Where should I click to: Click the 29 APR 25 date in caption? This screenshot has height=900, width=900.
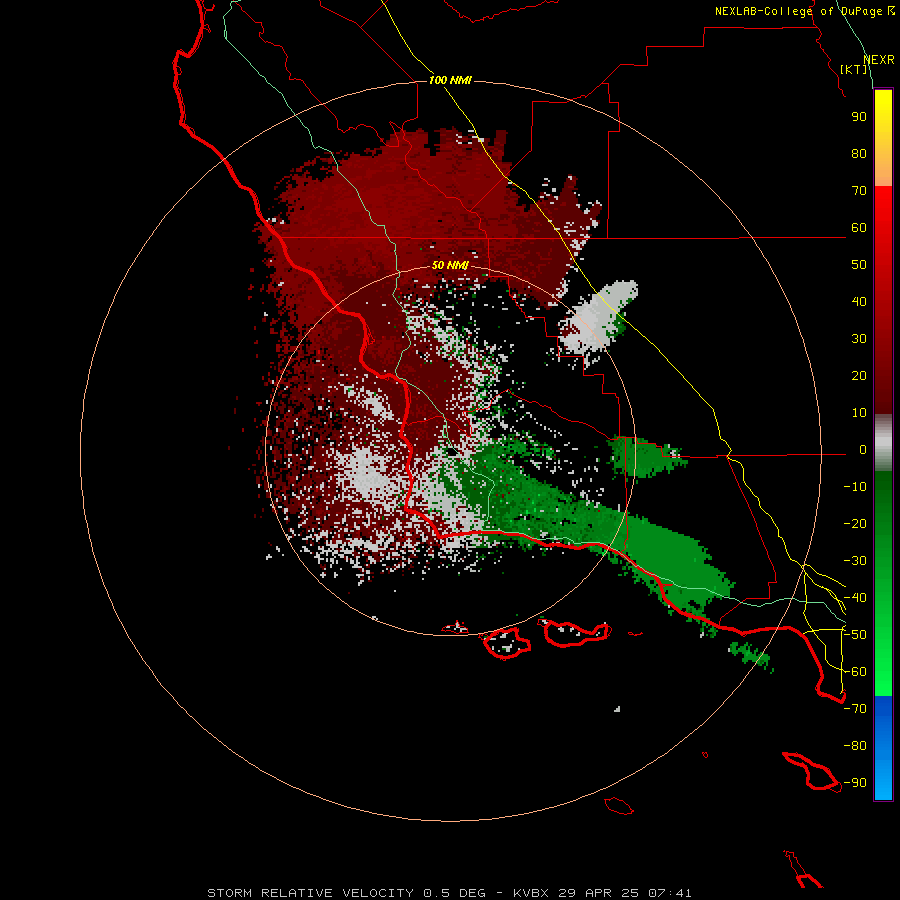point(598,893)
